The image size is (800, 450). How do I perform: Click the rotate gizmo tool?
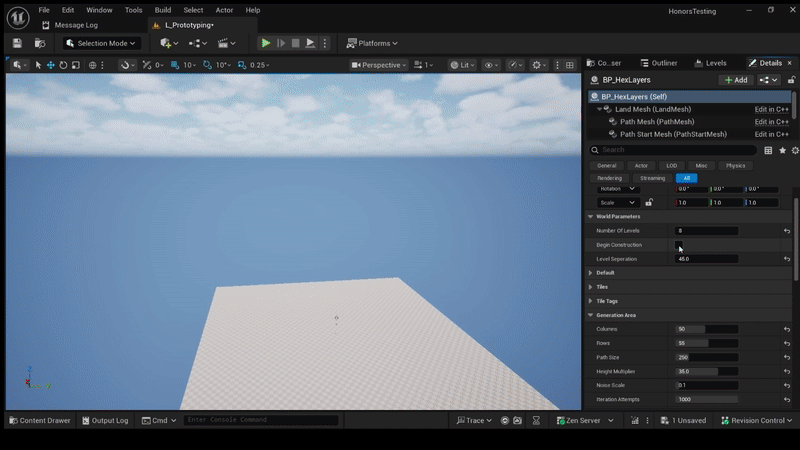63,65
